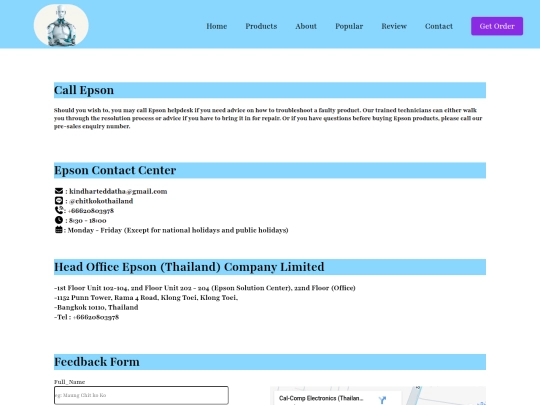
Task: Click the robot logo image
Action: [x=61, y=25]
